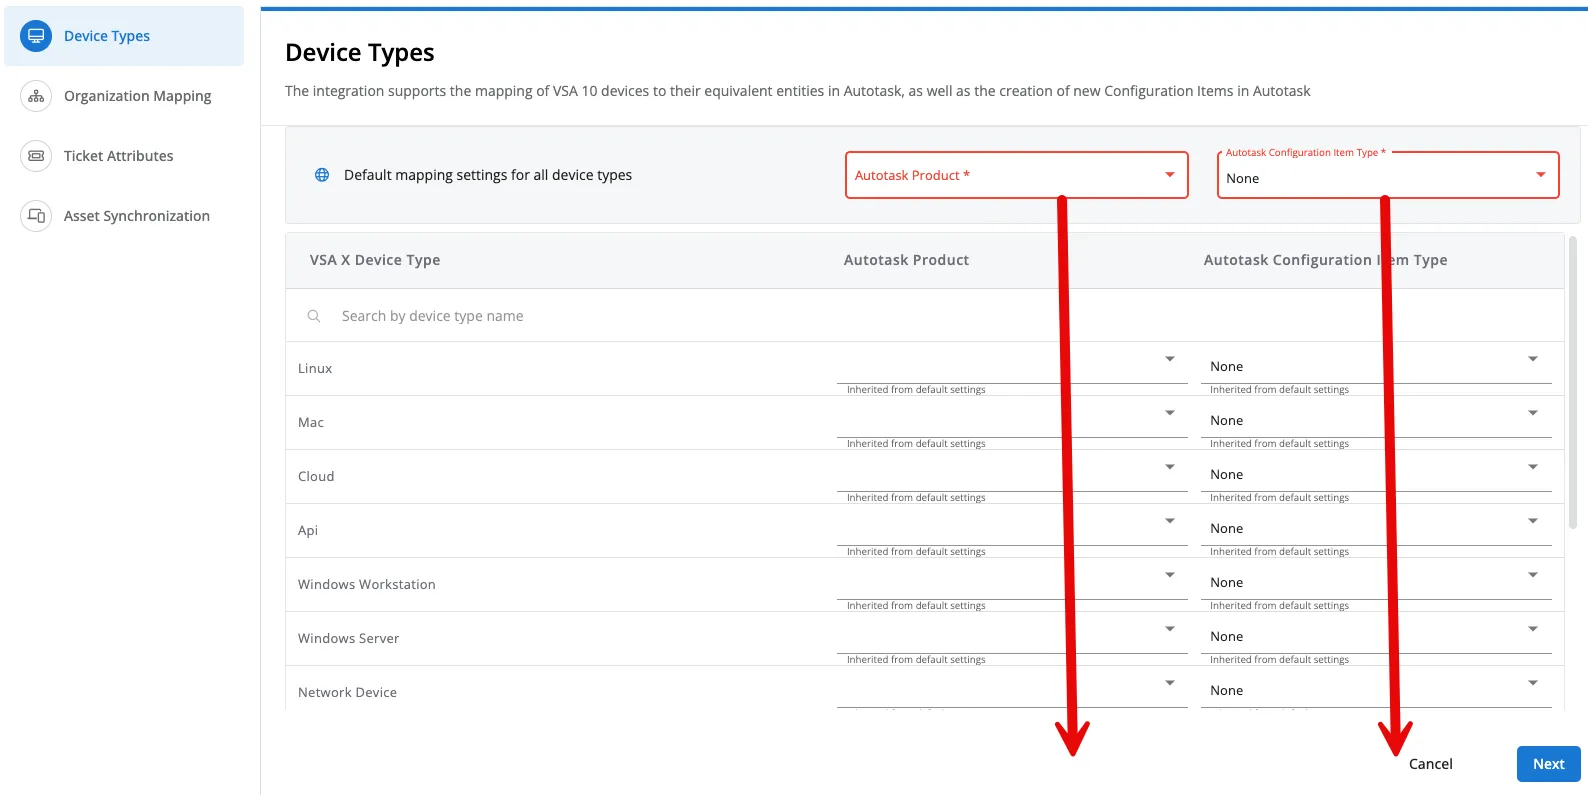The image size is (1588, 795).
Task: Click the Device Types monitor icon
Action: coord(36,36)
